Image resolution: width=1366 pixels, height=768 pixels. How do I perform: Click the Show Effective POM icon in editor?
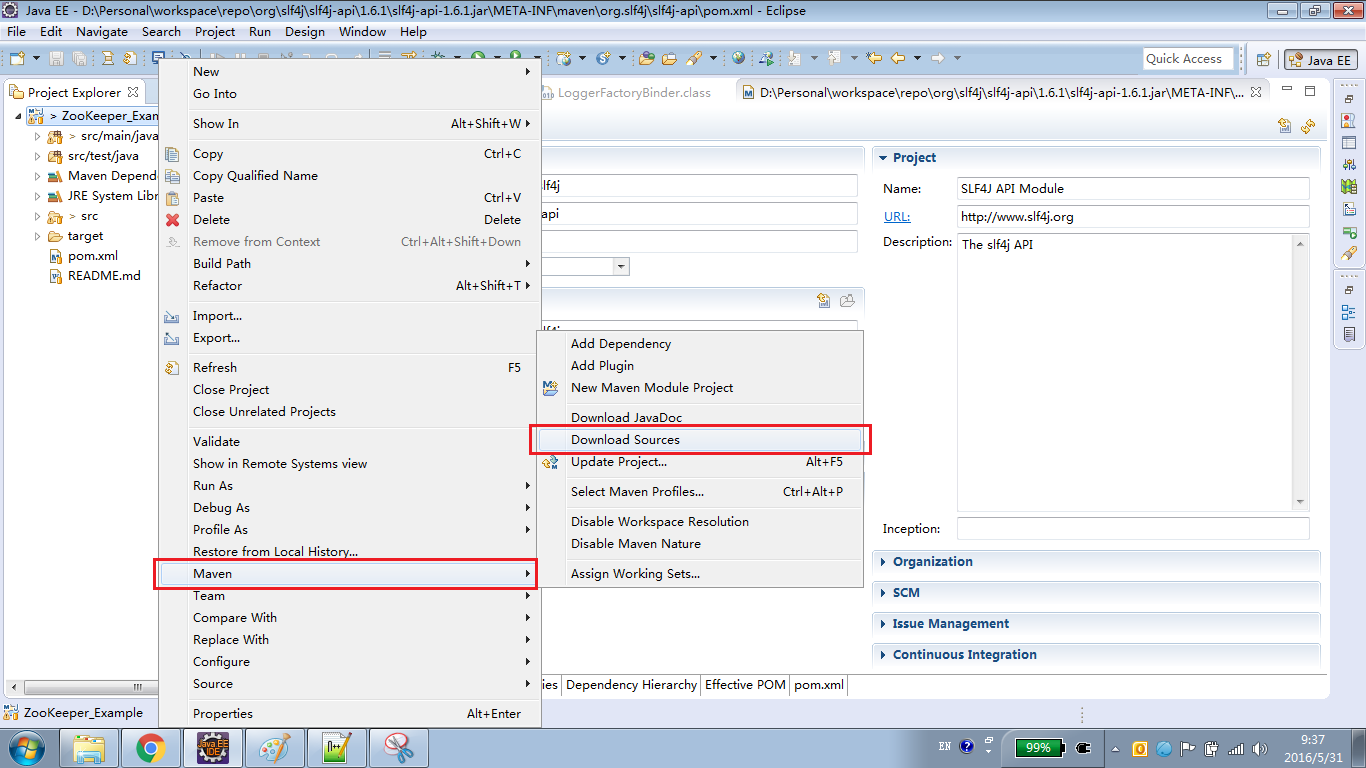pyautogui.click(x=1286, y=126)
